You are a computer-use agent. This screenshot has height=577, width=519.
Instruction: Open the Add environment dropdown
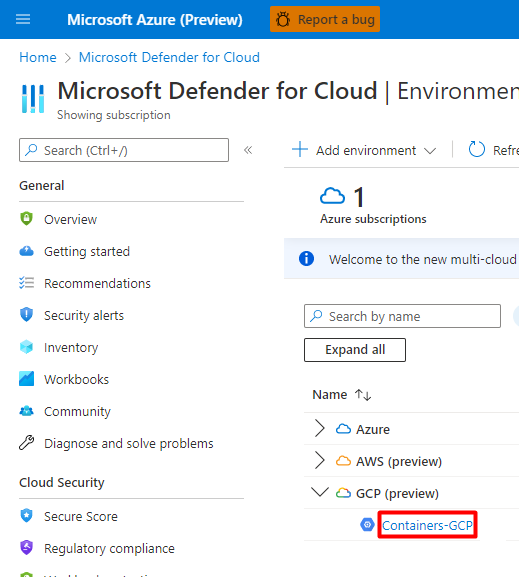[x=364, y=150]
